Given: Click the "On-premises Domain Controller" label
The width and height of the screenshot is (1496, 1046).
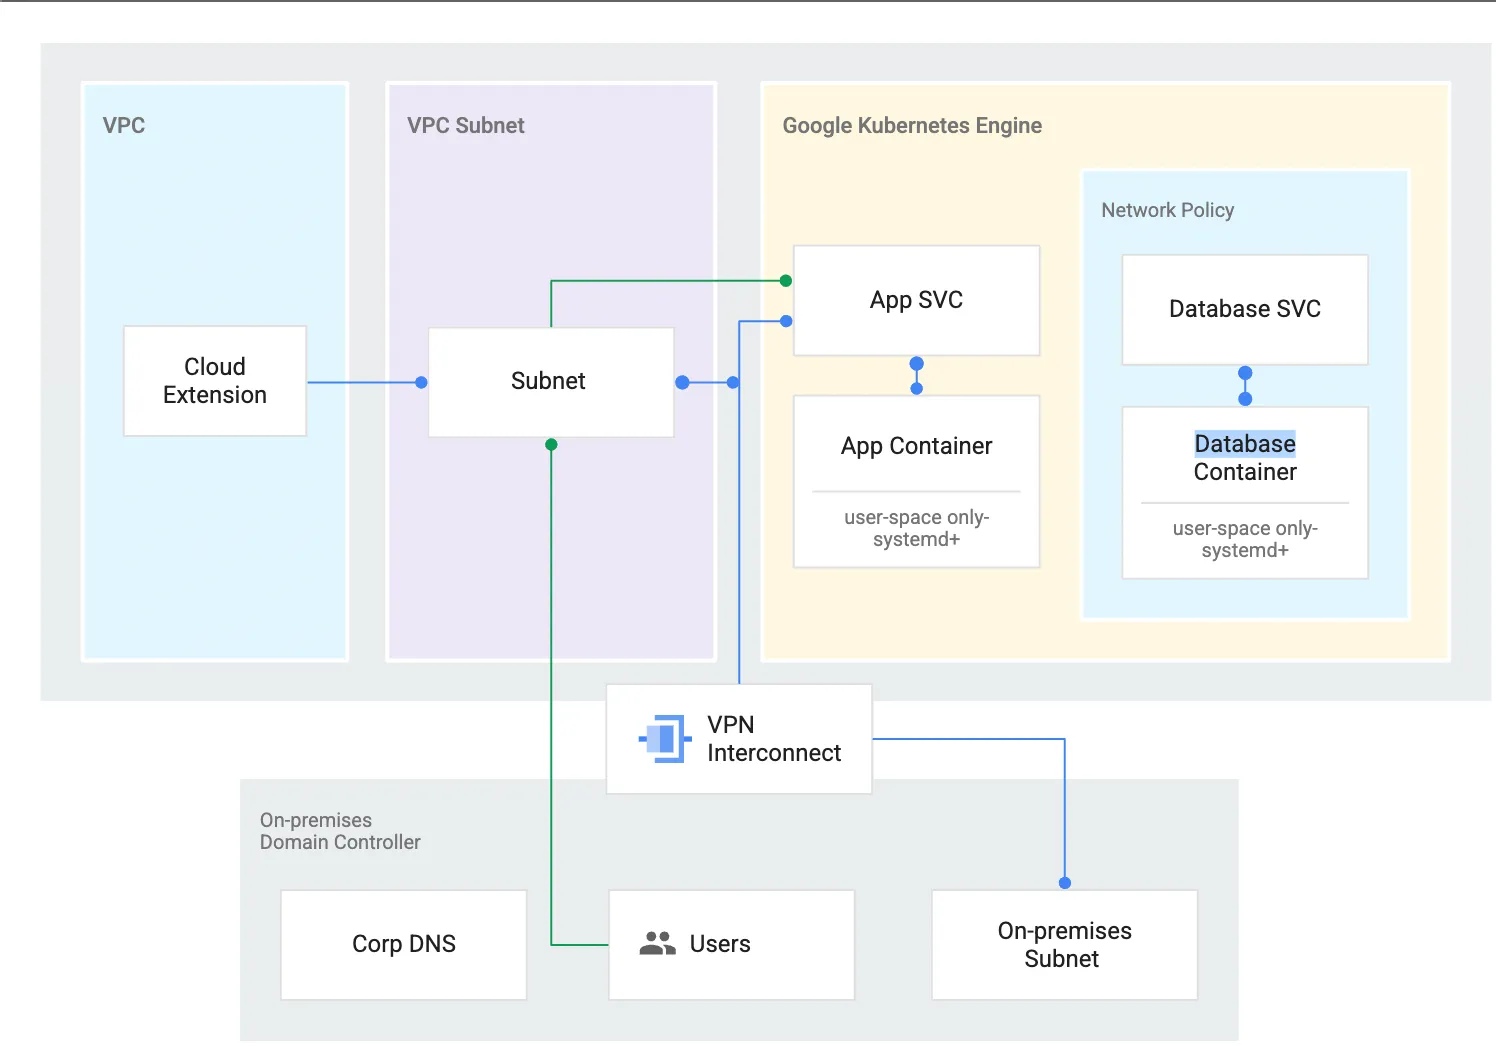Looking at the screenshot, I should 340,831.
